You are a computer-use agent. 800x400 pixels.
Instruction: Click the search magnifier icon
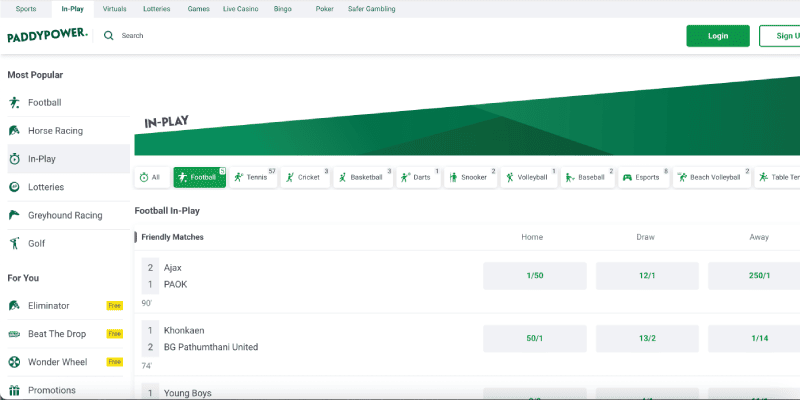(x=109, y=36)
